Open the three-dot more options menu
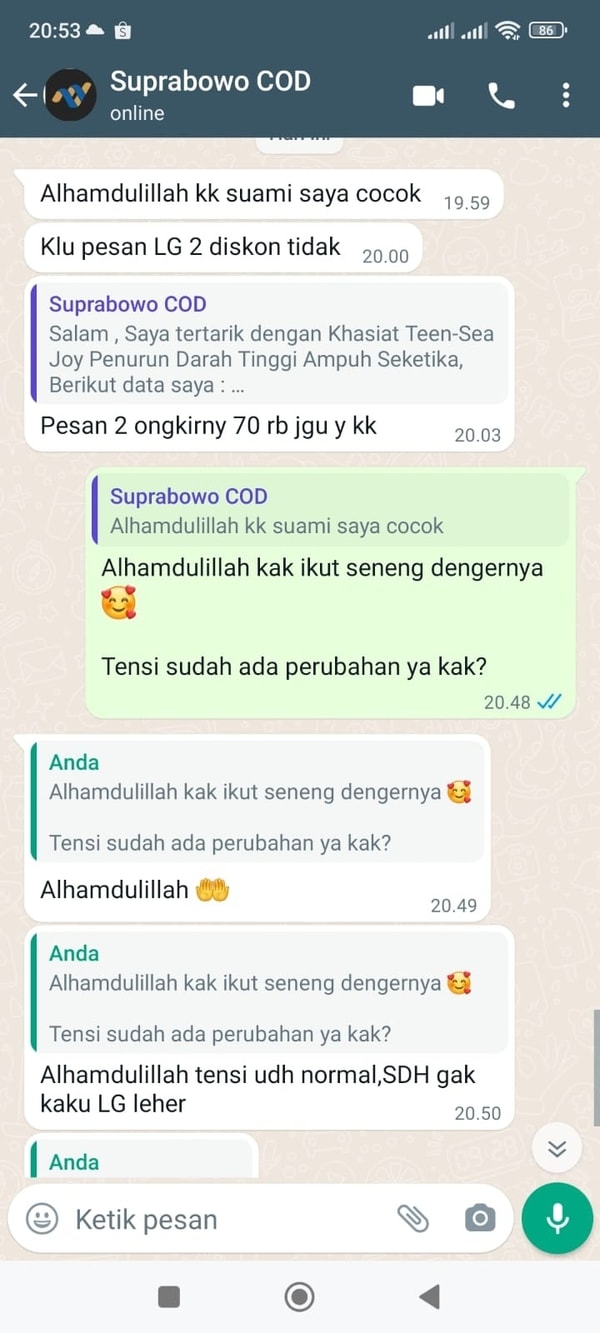 (566, 95)
